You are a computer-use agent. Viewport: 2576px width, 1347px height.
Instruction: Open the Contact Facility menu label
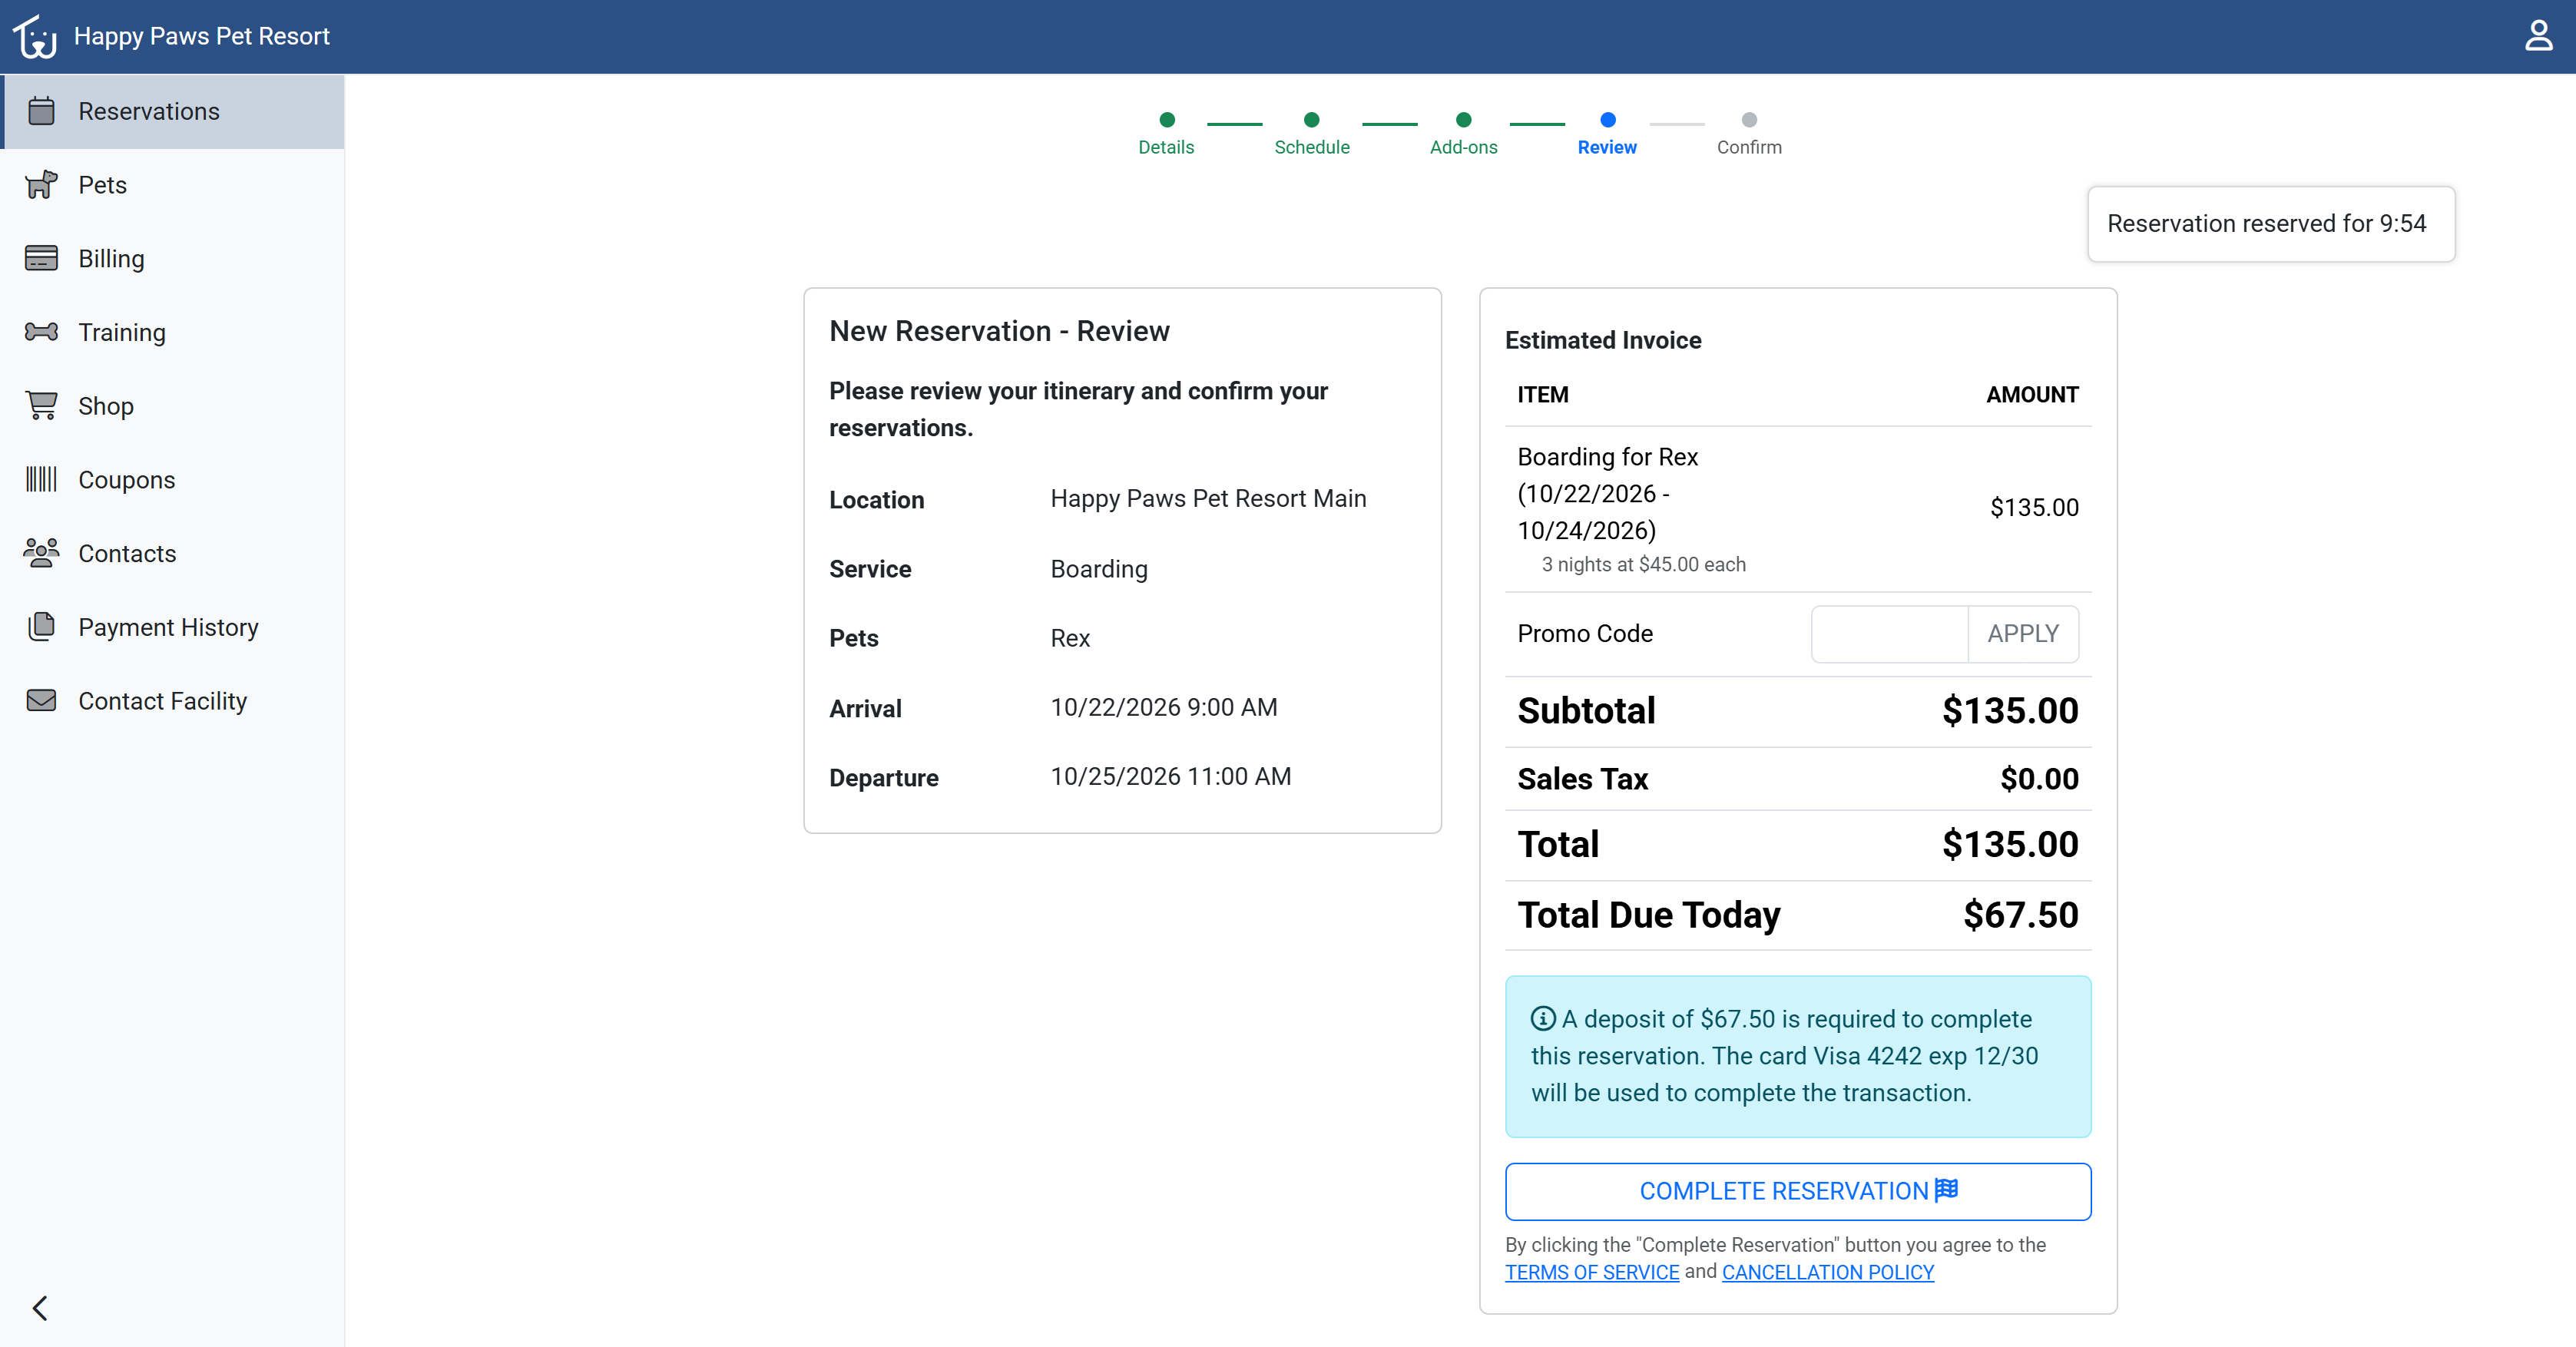coord(163,701)
